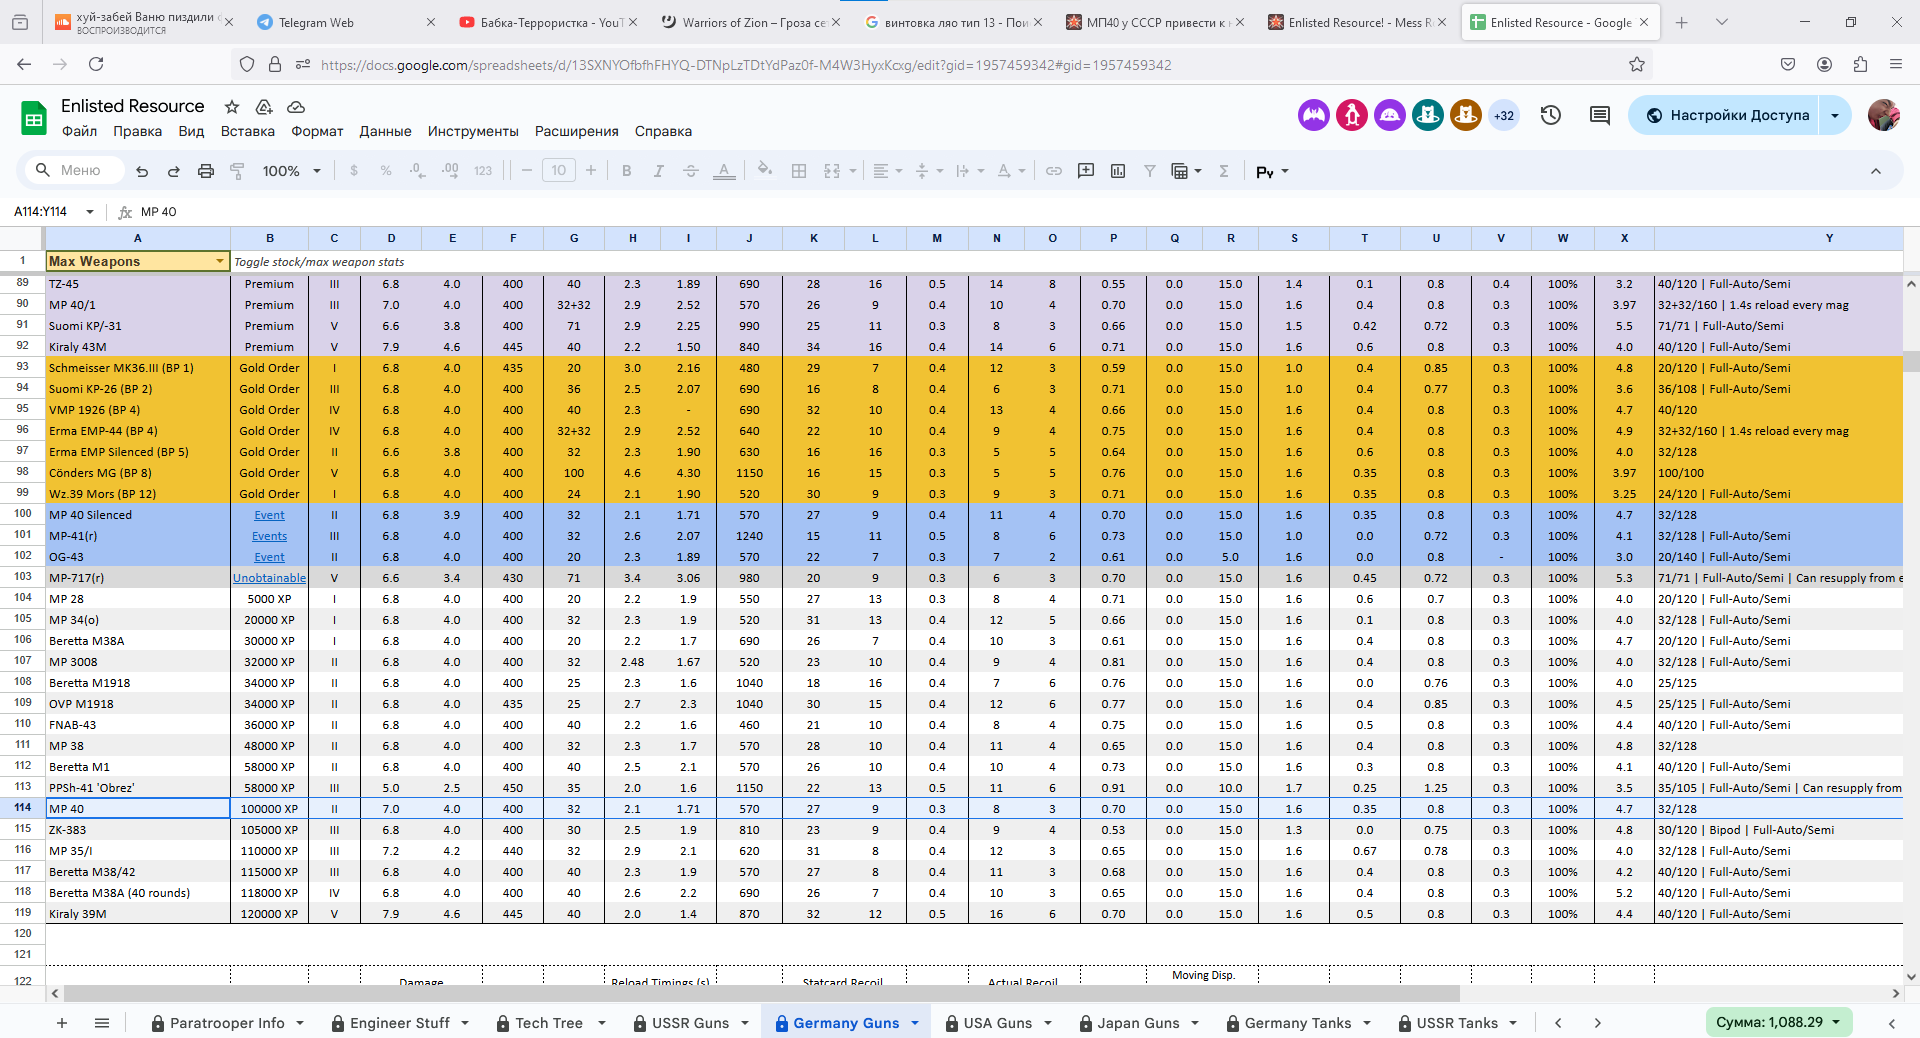Click the paint format roller icon
The height and width of the screenshot is (1038, 1920).
[x=237, y=171]
